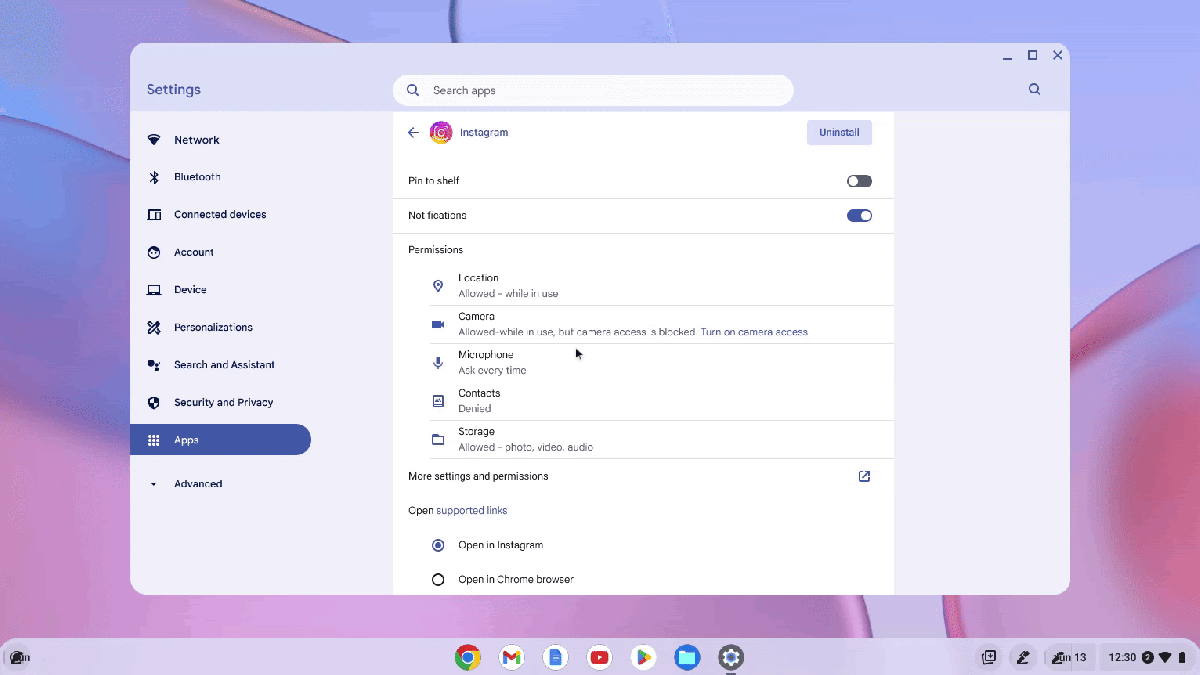1200x675 pixels.
Task: Click the back arrow next to Instagram
Action: pyautogui.click(x=413, y=132)
